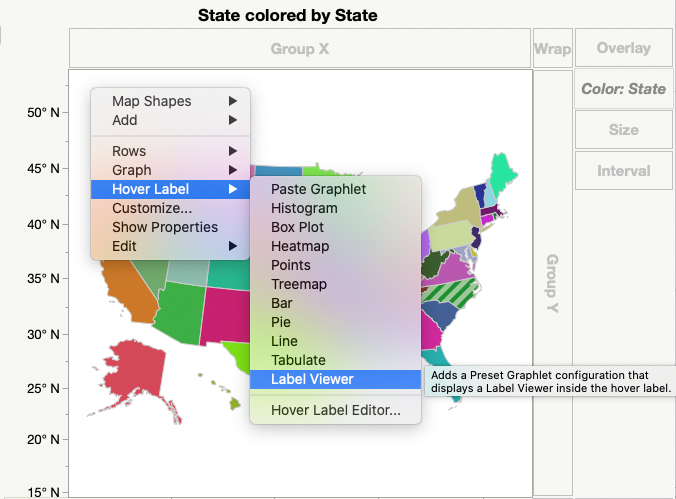Click Customize... in the context menu

[x=152, y=208]
